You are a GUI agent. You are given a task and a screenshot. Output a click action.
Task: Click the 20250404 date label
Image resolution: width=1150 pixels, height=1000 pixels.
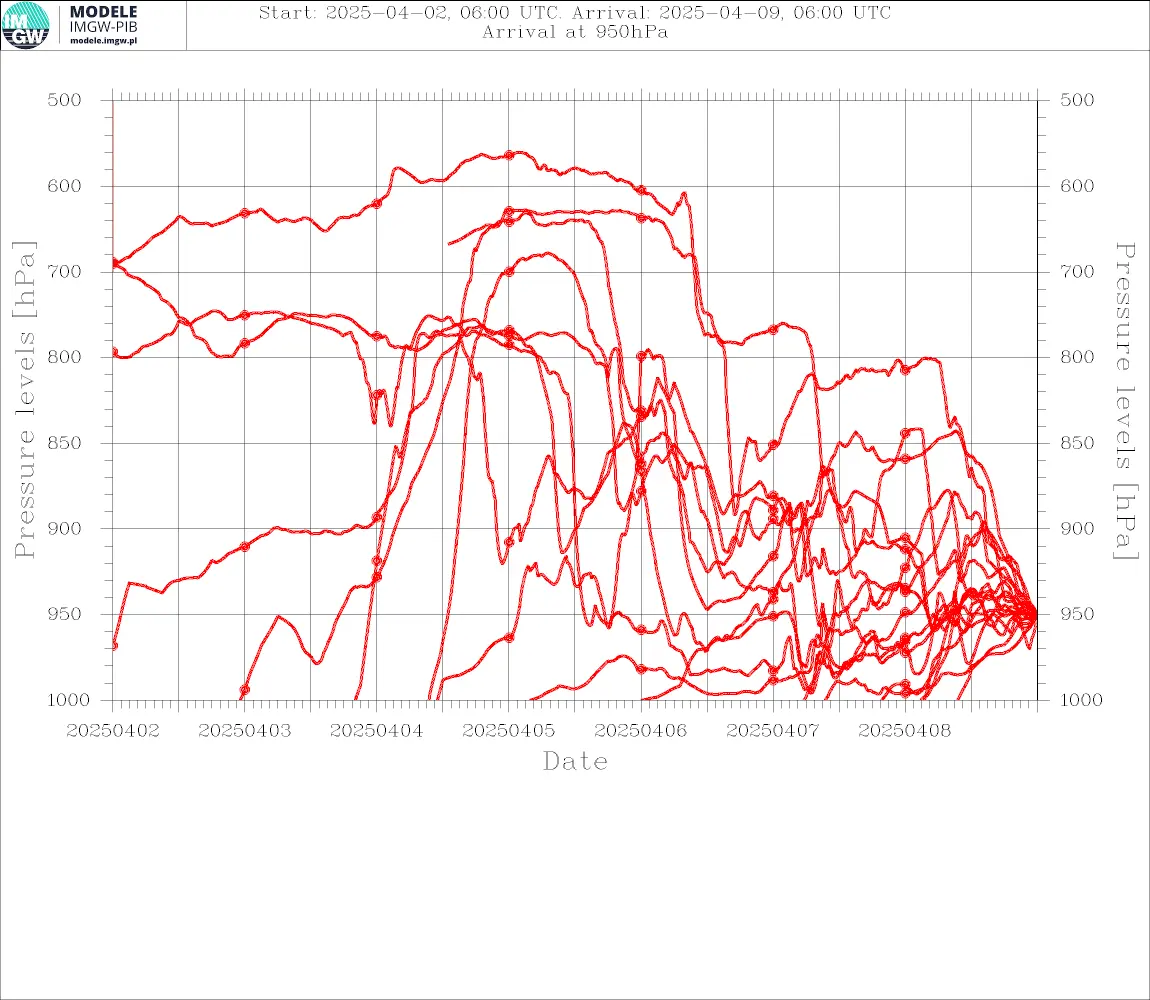(x=377, y=731)
